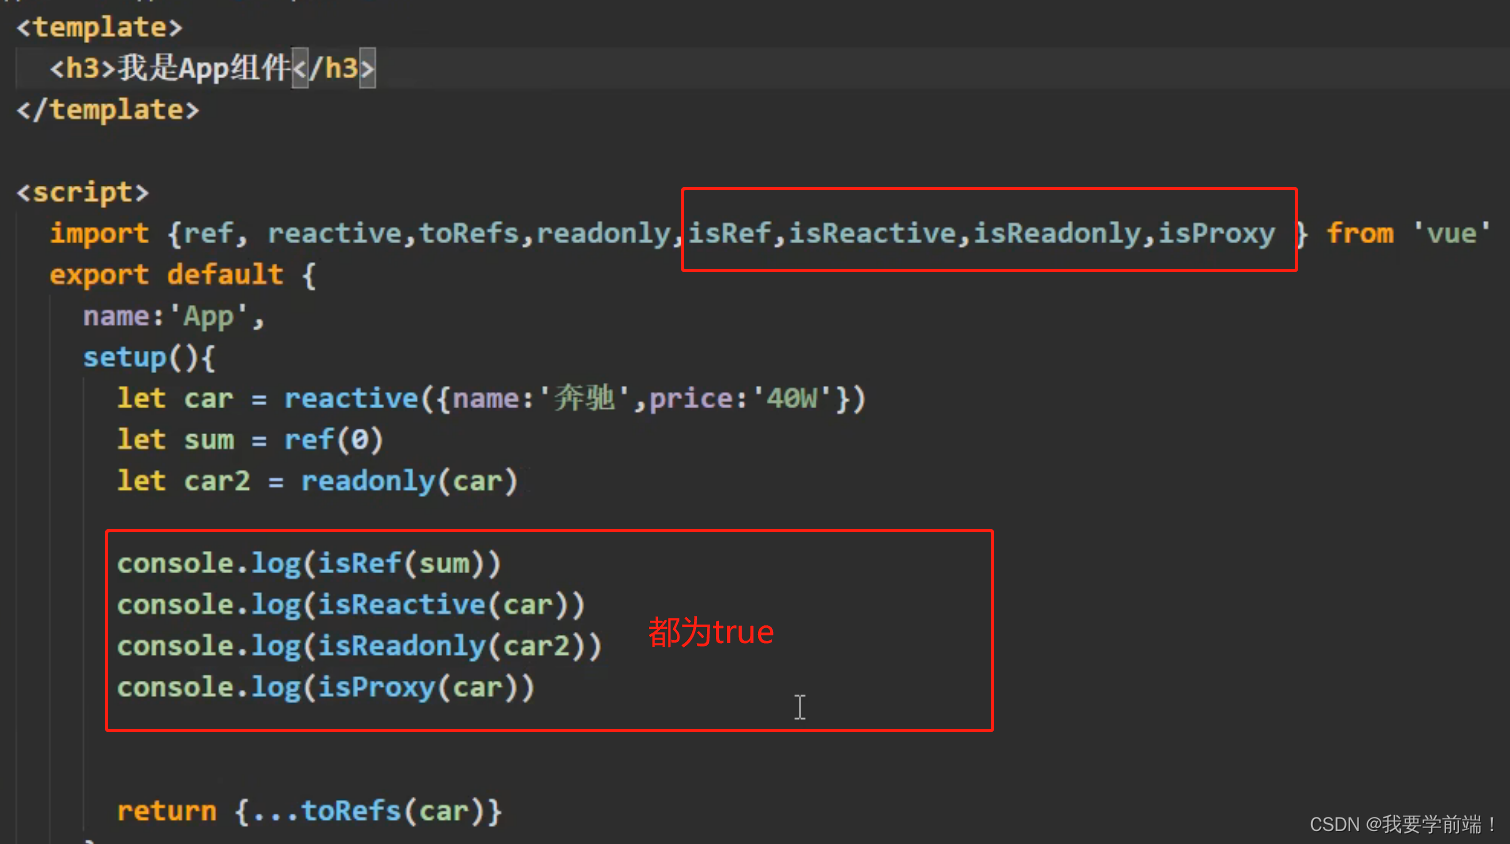Click the closing template tag
This screenshot has height=844, width=1510.
(x=107, y=109)
